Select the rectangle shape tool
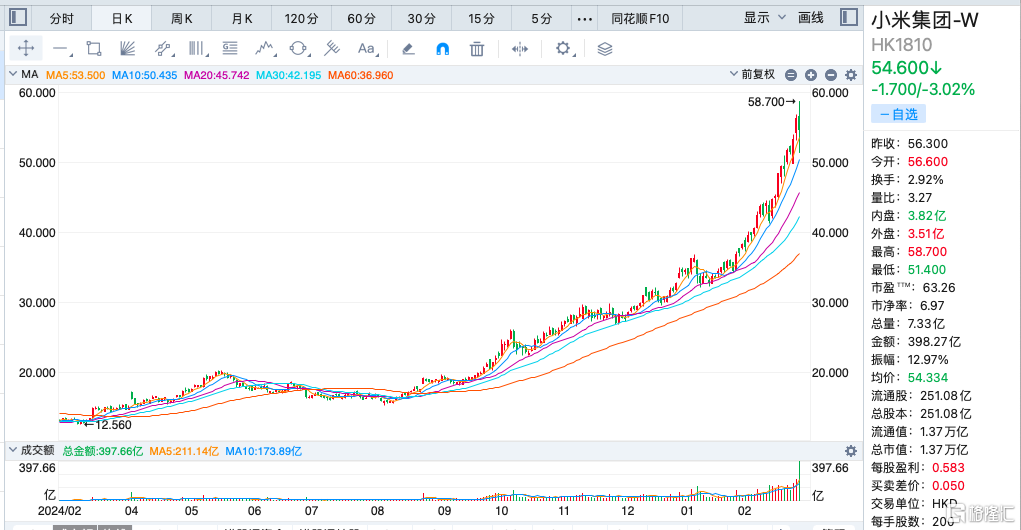Image resolution: width=1021 pixels, height=530 pixels. coord(94,49)
